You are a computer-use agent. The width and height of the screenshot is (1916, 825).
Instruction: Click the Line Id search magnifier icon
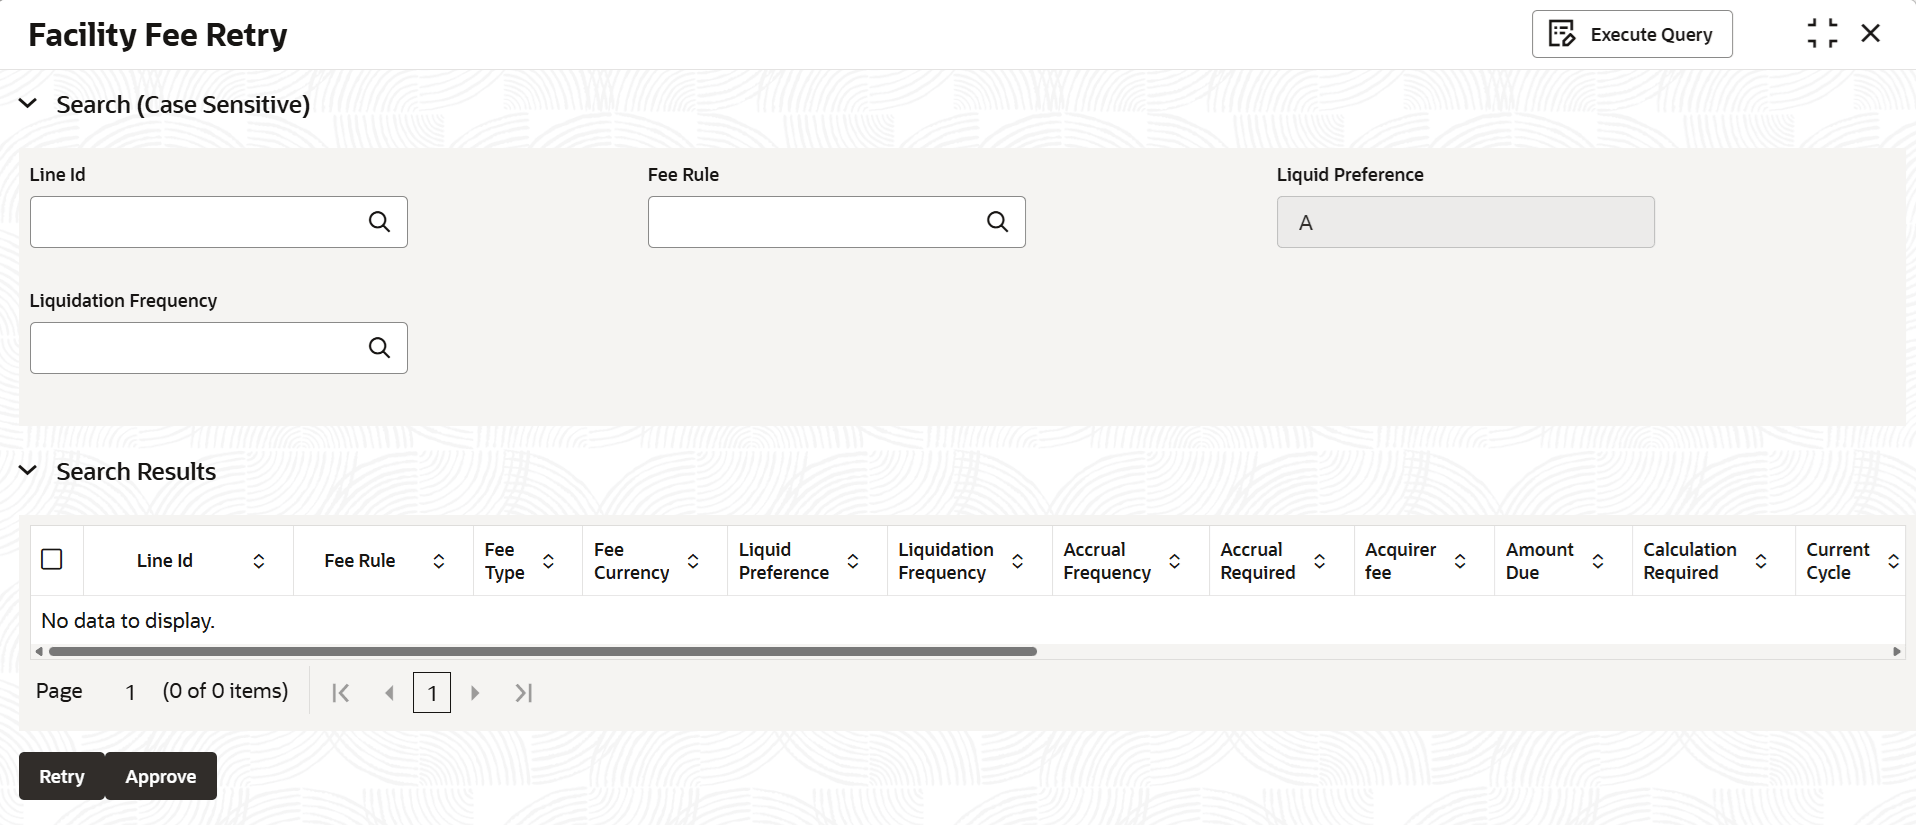tap(379, 222)
